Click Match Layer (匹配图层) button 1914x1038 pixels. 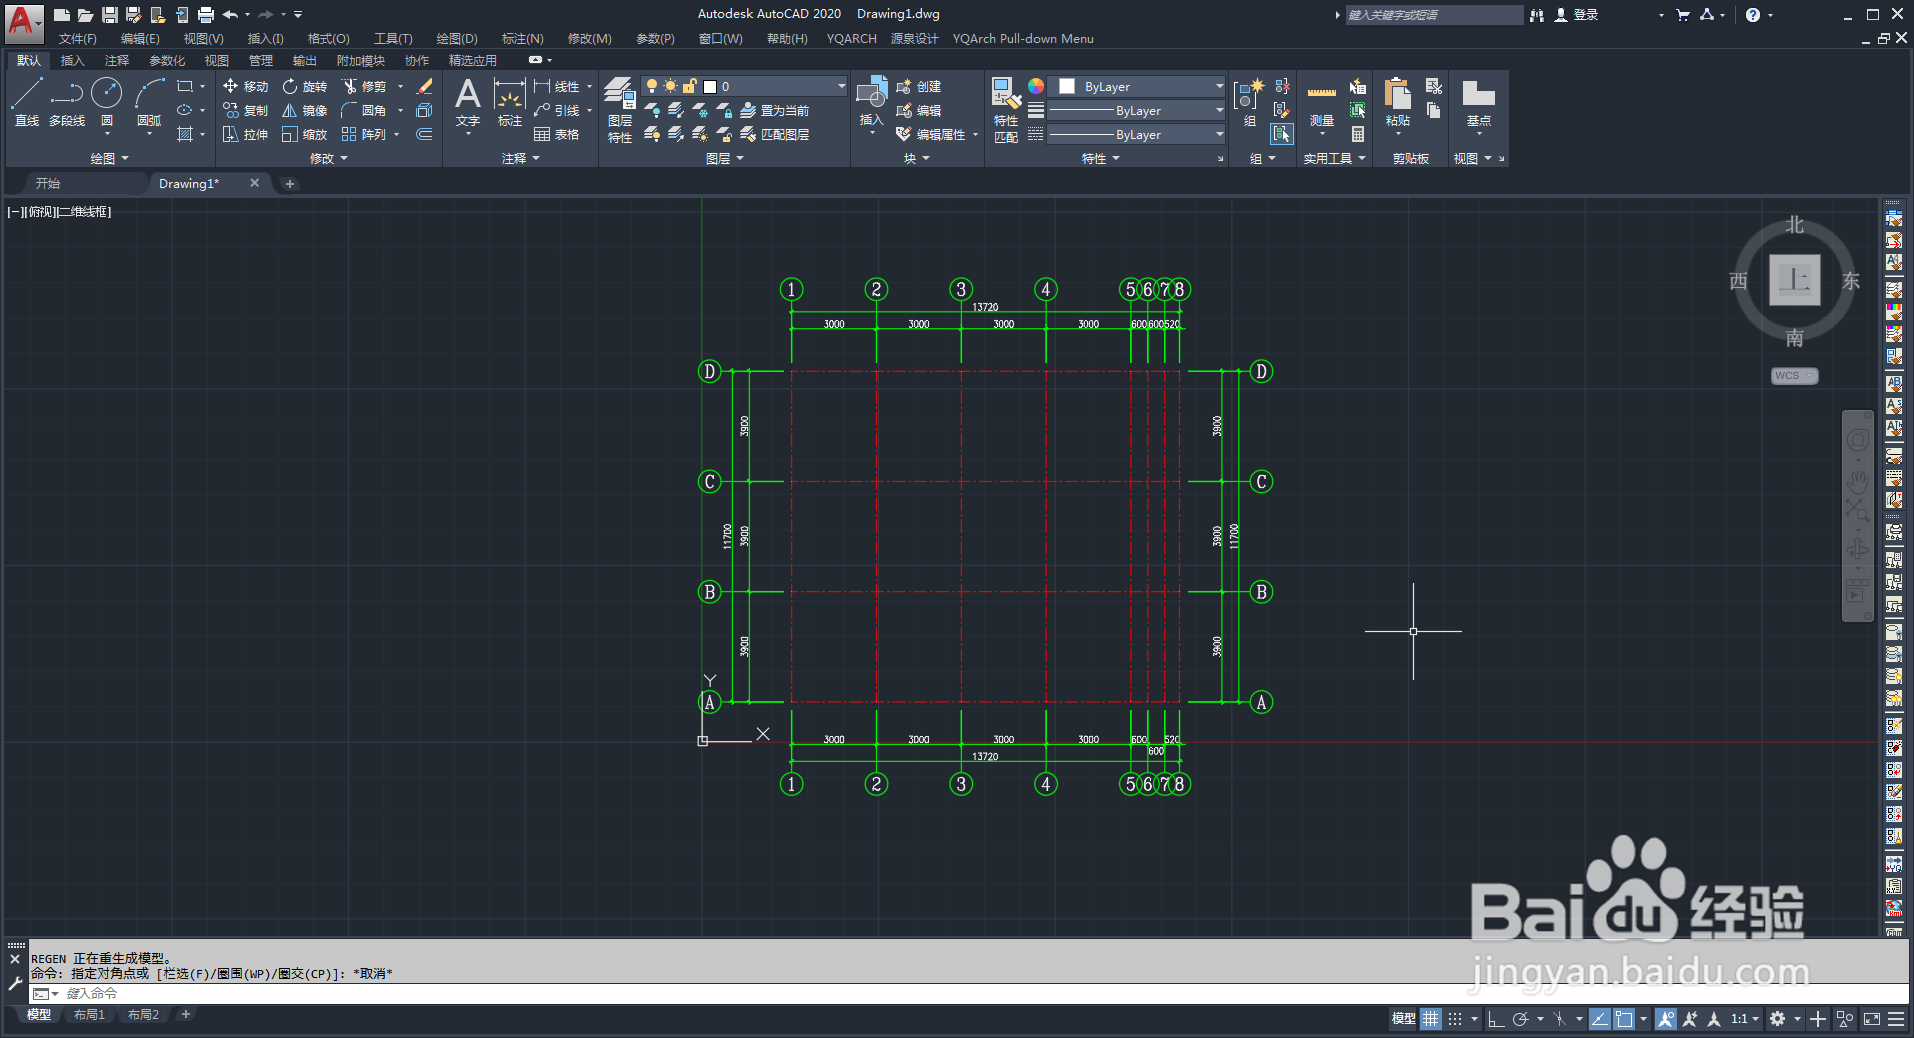775,134
